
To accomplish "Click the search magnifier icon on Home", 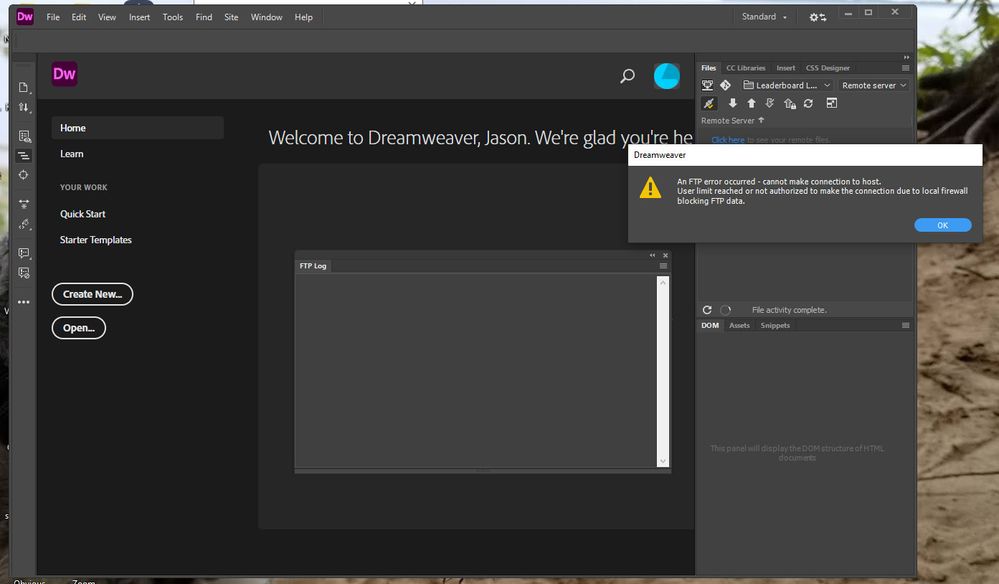I will [628, 76].
